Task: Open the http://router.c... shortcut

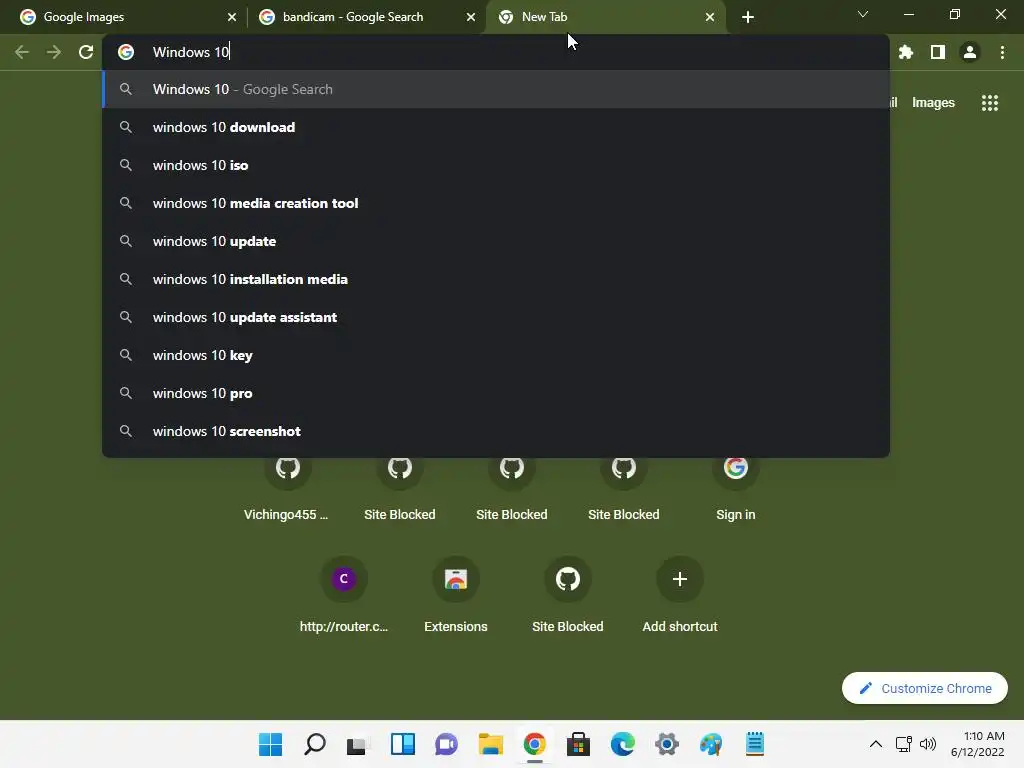Action: click(344, 594)
